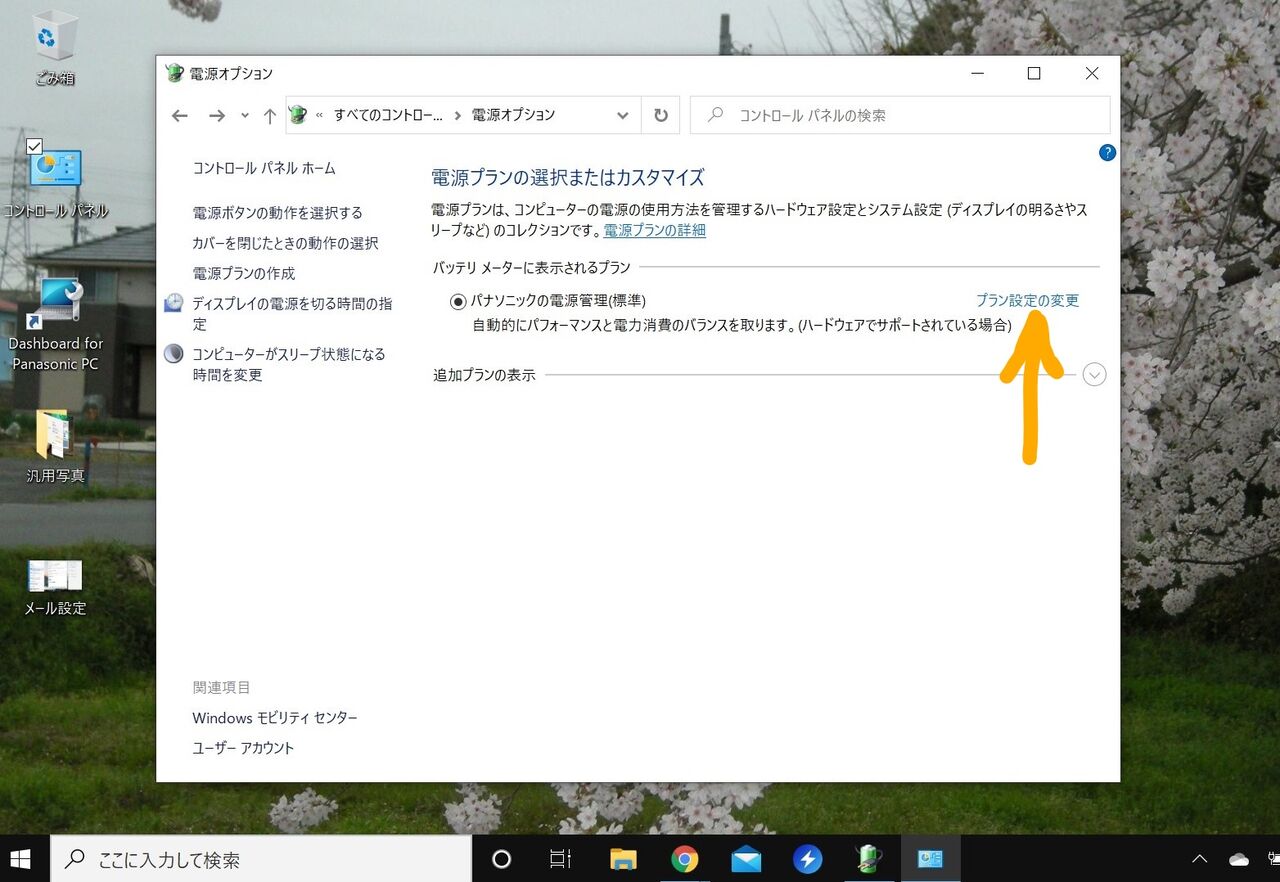Screen dimensions: 1280x882
Task: Maximize the 電源オプション window
Action: (1034, 73)
